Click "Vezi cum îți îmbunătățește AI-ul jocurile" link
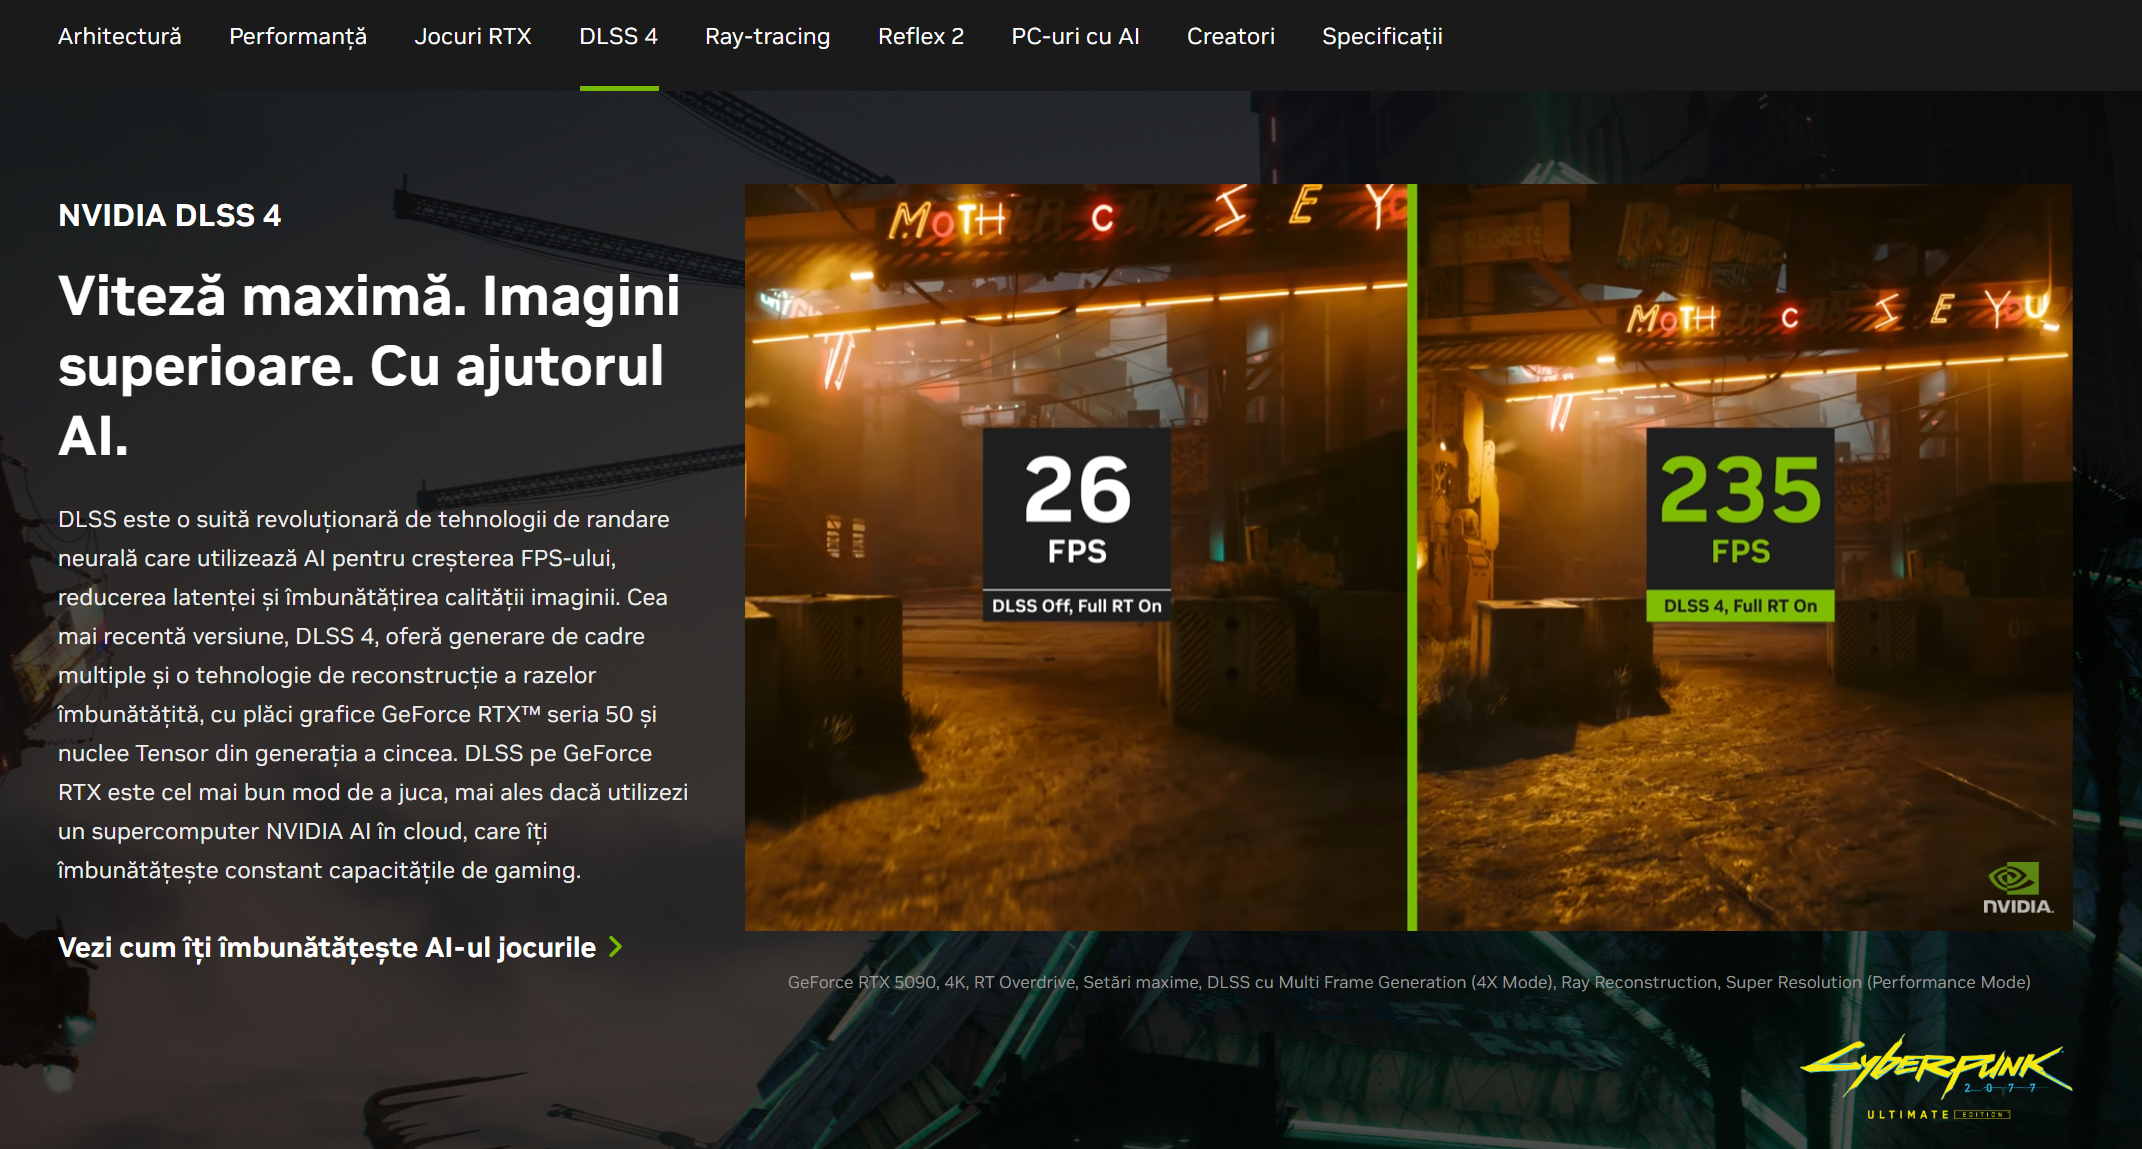This screenshot has height=1149, width=2142. click(x=327, y=947)
